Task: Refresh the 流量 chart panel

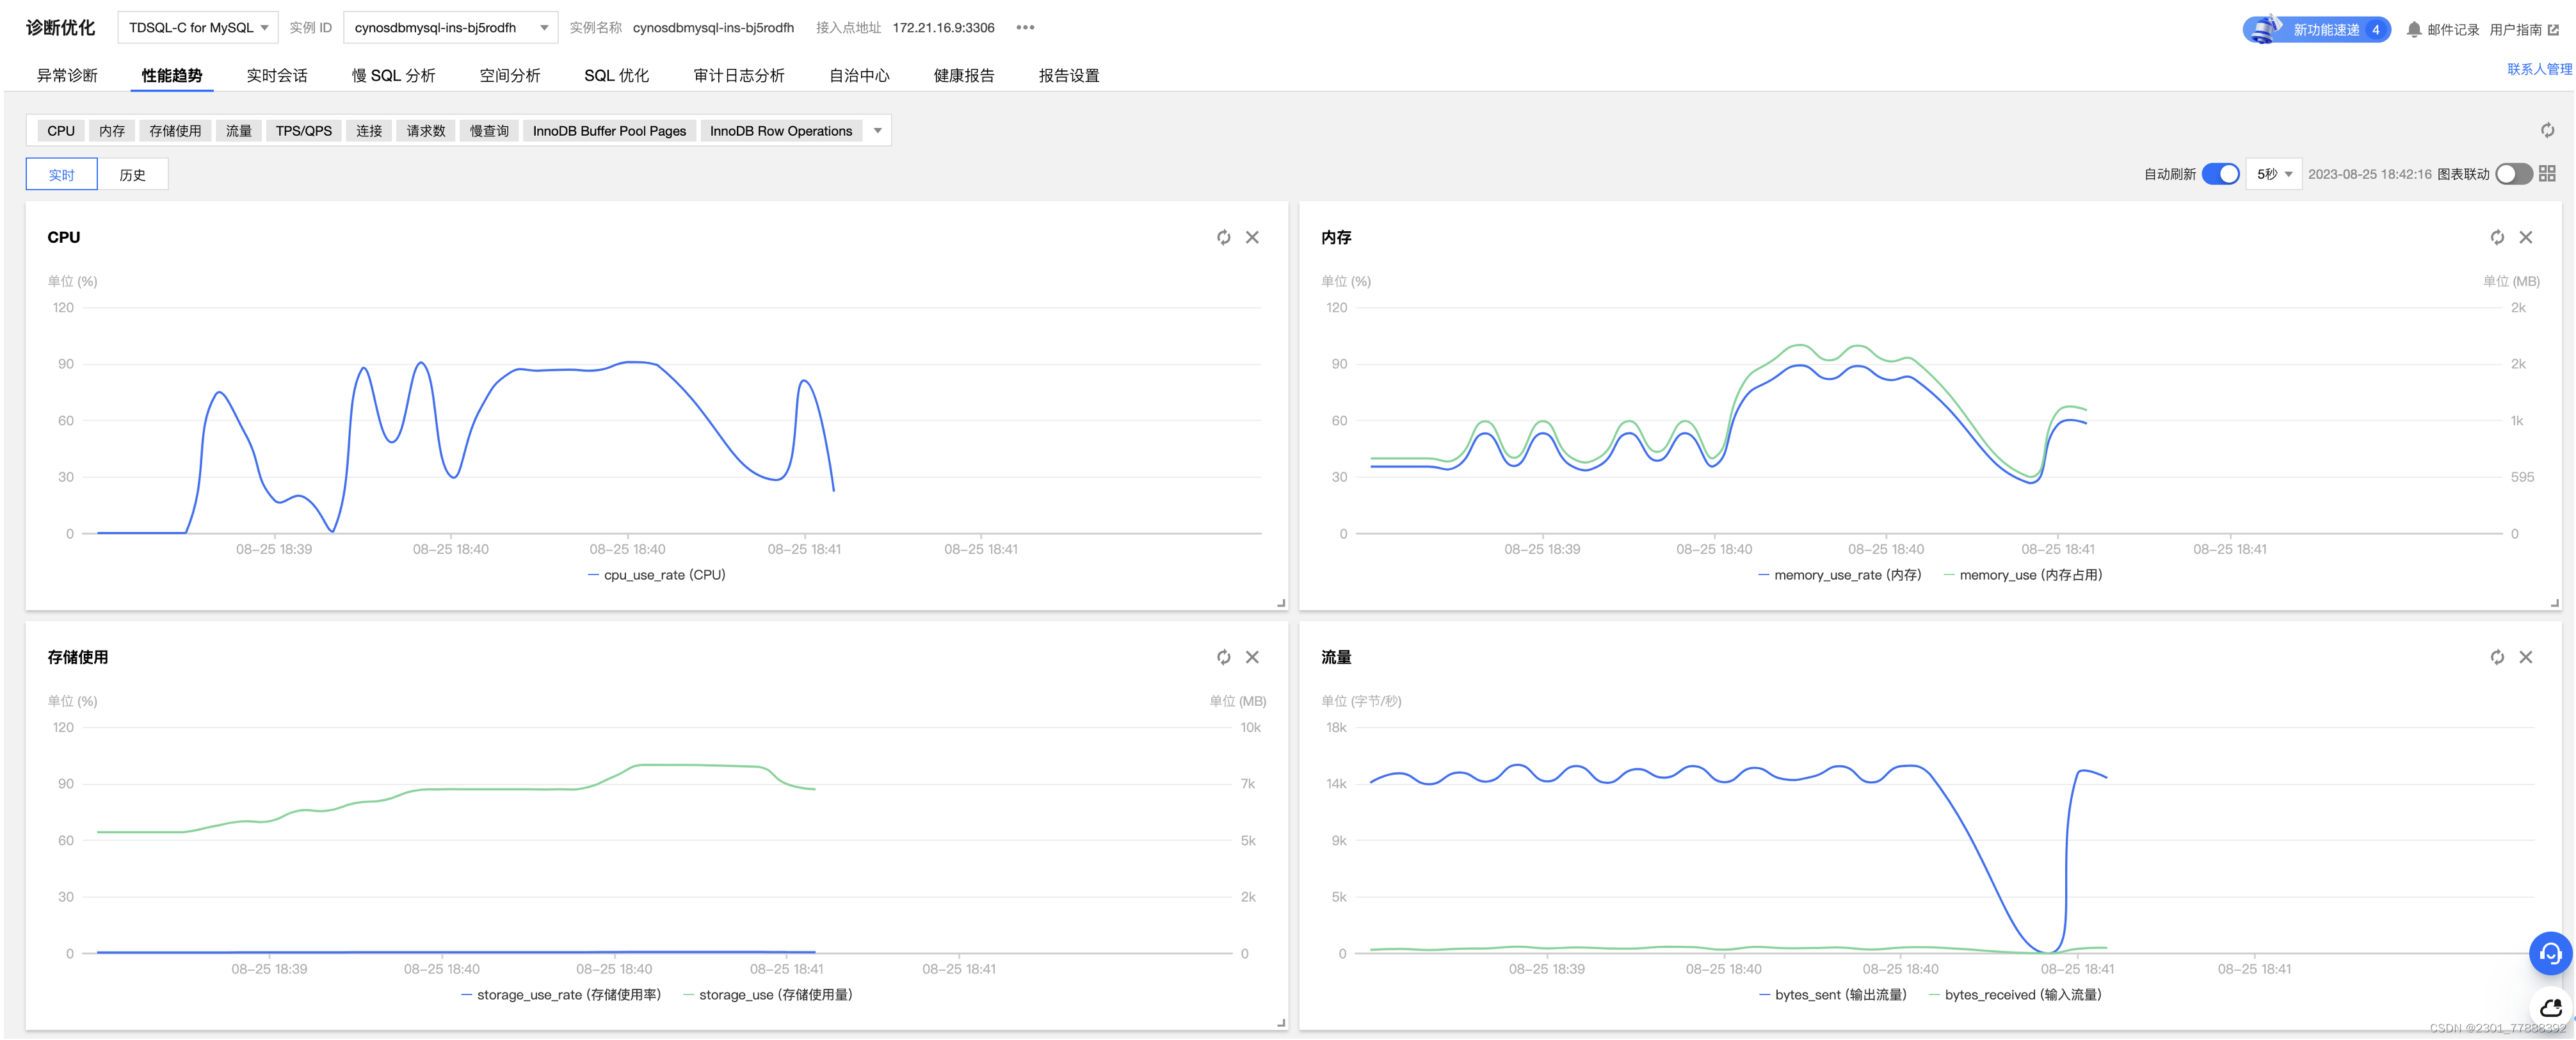Action: tap(2497, 657)
